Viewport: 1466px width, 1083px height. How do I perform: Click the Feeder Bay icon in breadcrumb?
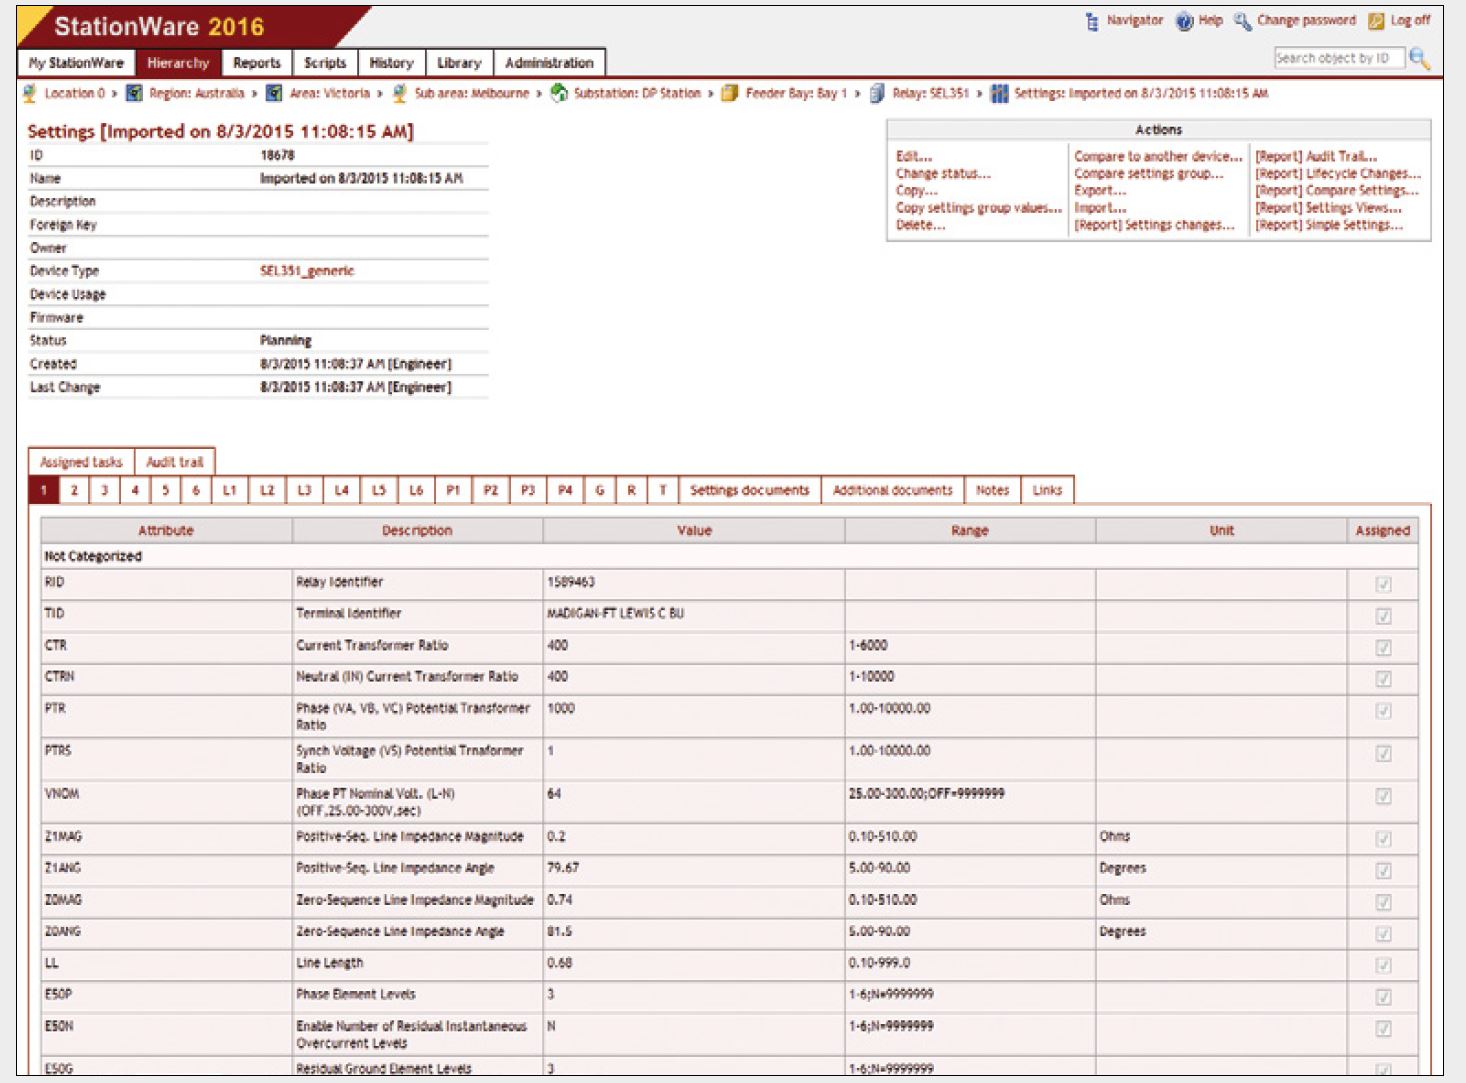(730, 93)
